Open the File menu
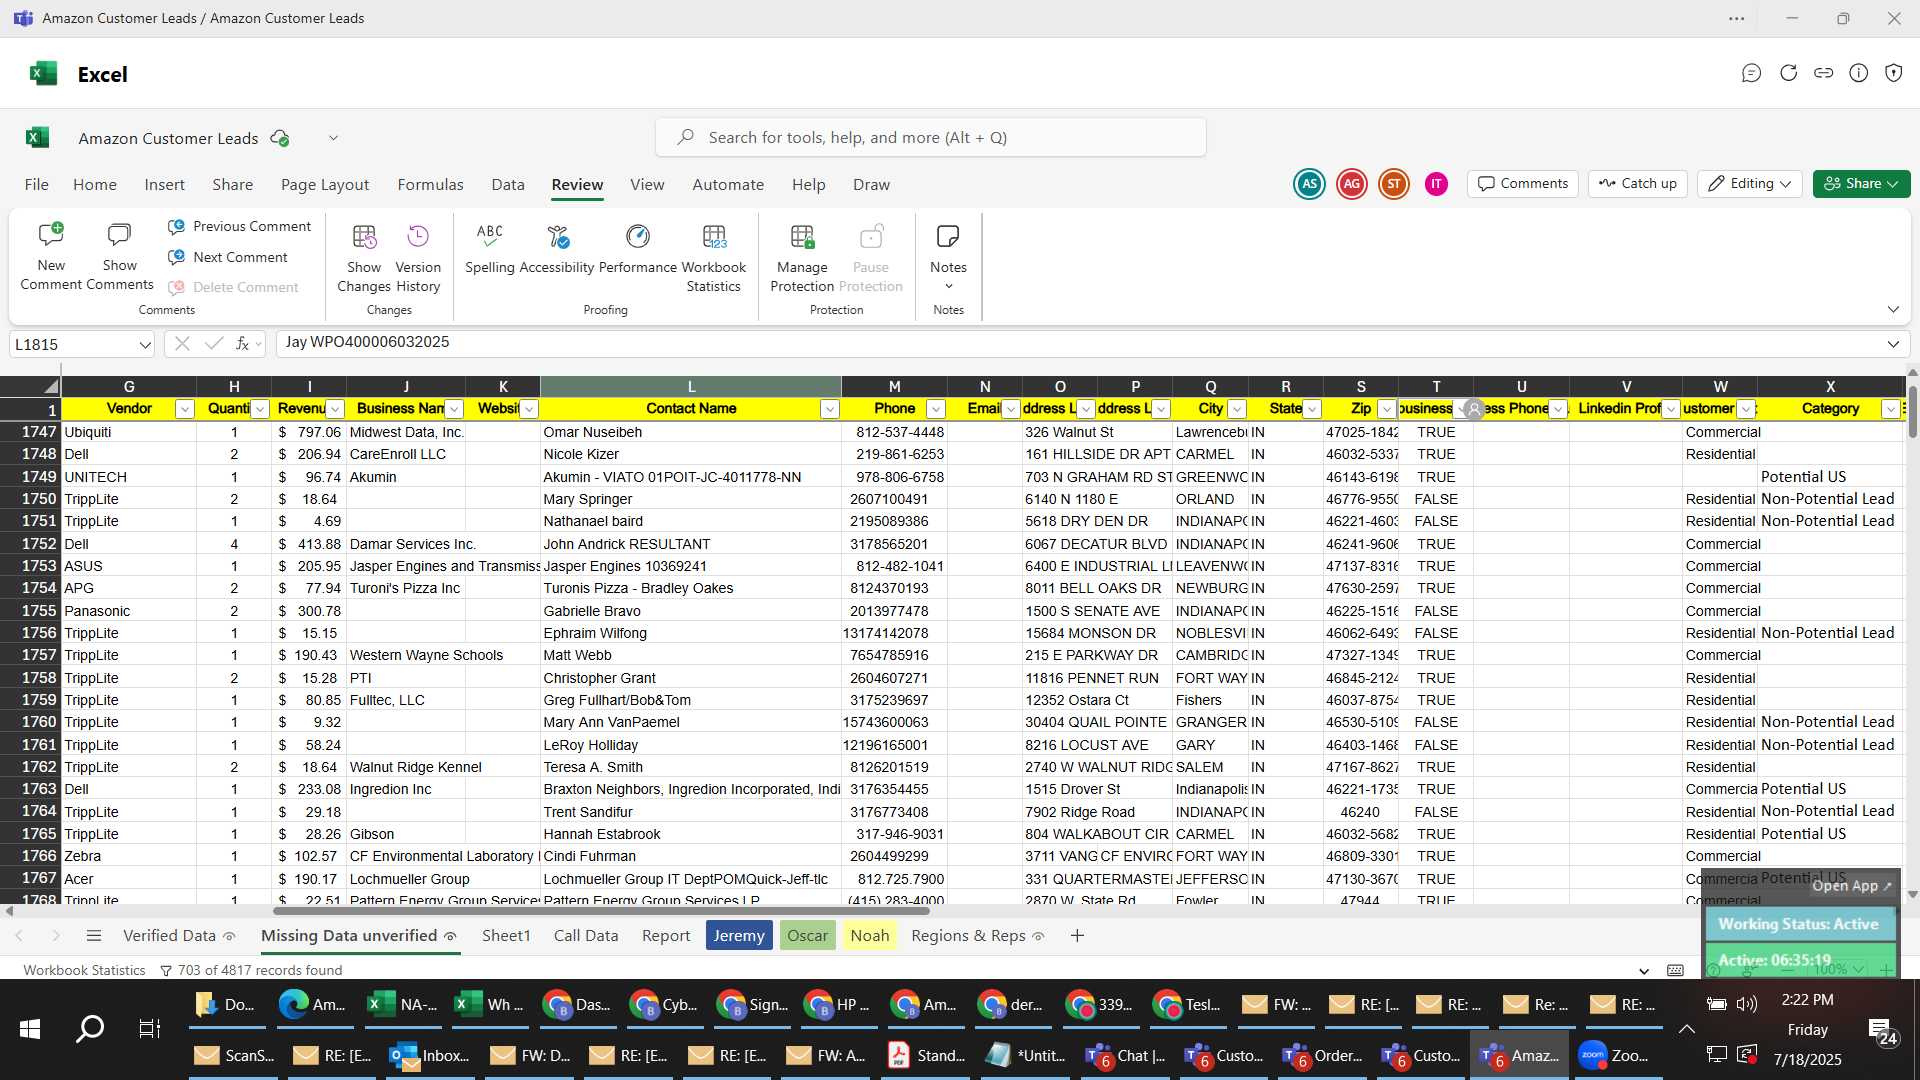This screenshot has width=1920, height=1080. [37, 185]
